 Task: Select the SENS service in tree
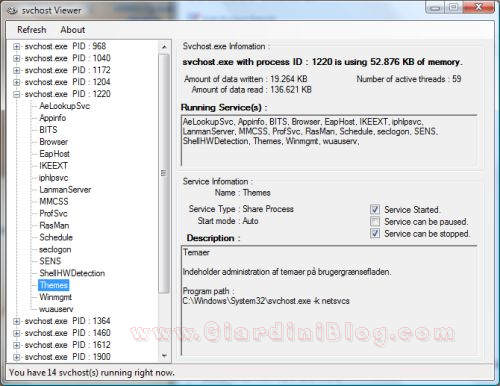point(50,261)
